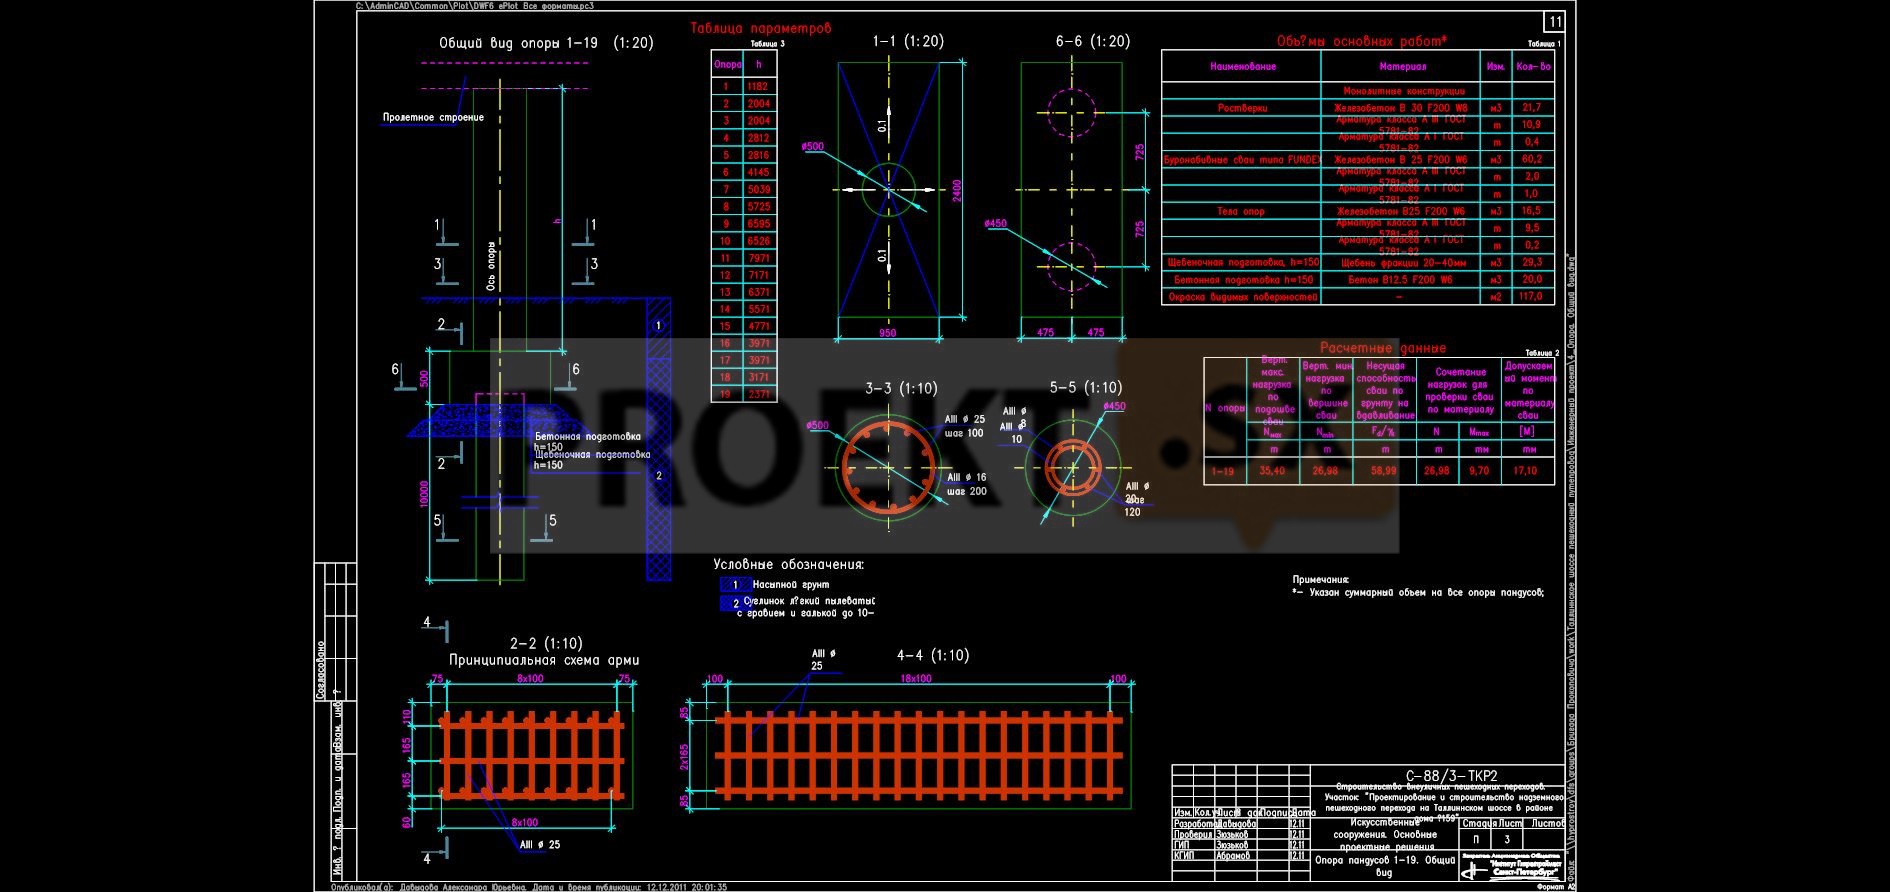
Task: Click quantity value "60,2"
Action: 1532,159
